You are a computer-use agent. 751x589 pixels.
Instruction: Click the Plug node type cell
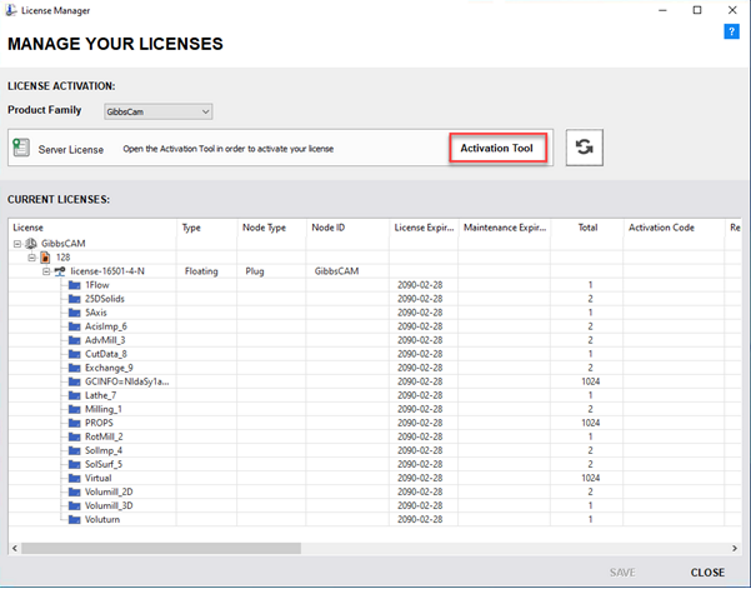click(255, 272)
